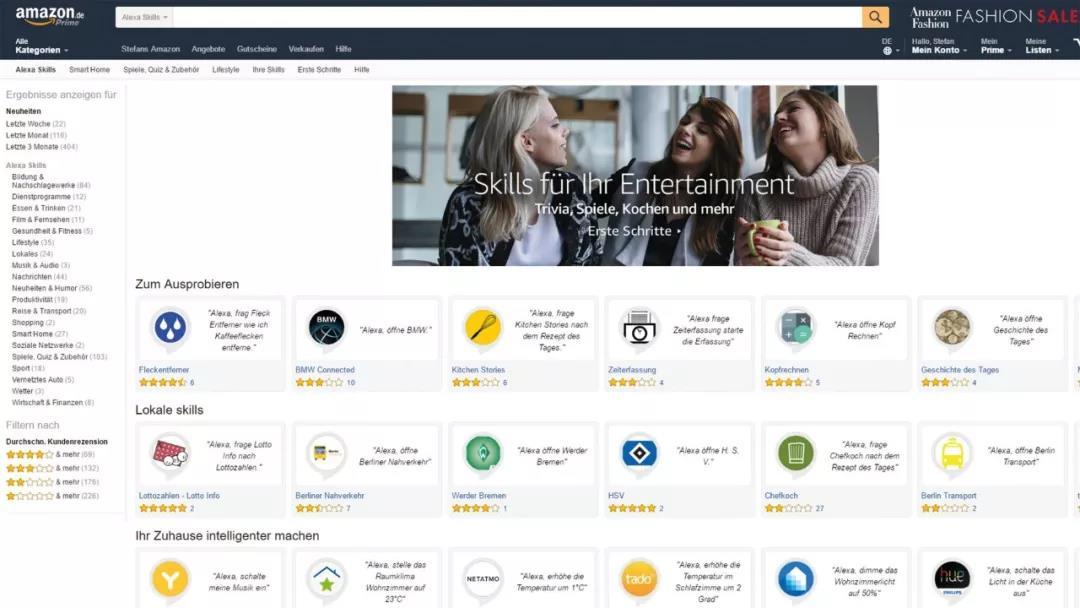Filter results by Letzter Monat

click(37, 136)
